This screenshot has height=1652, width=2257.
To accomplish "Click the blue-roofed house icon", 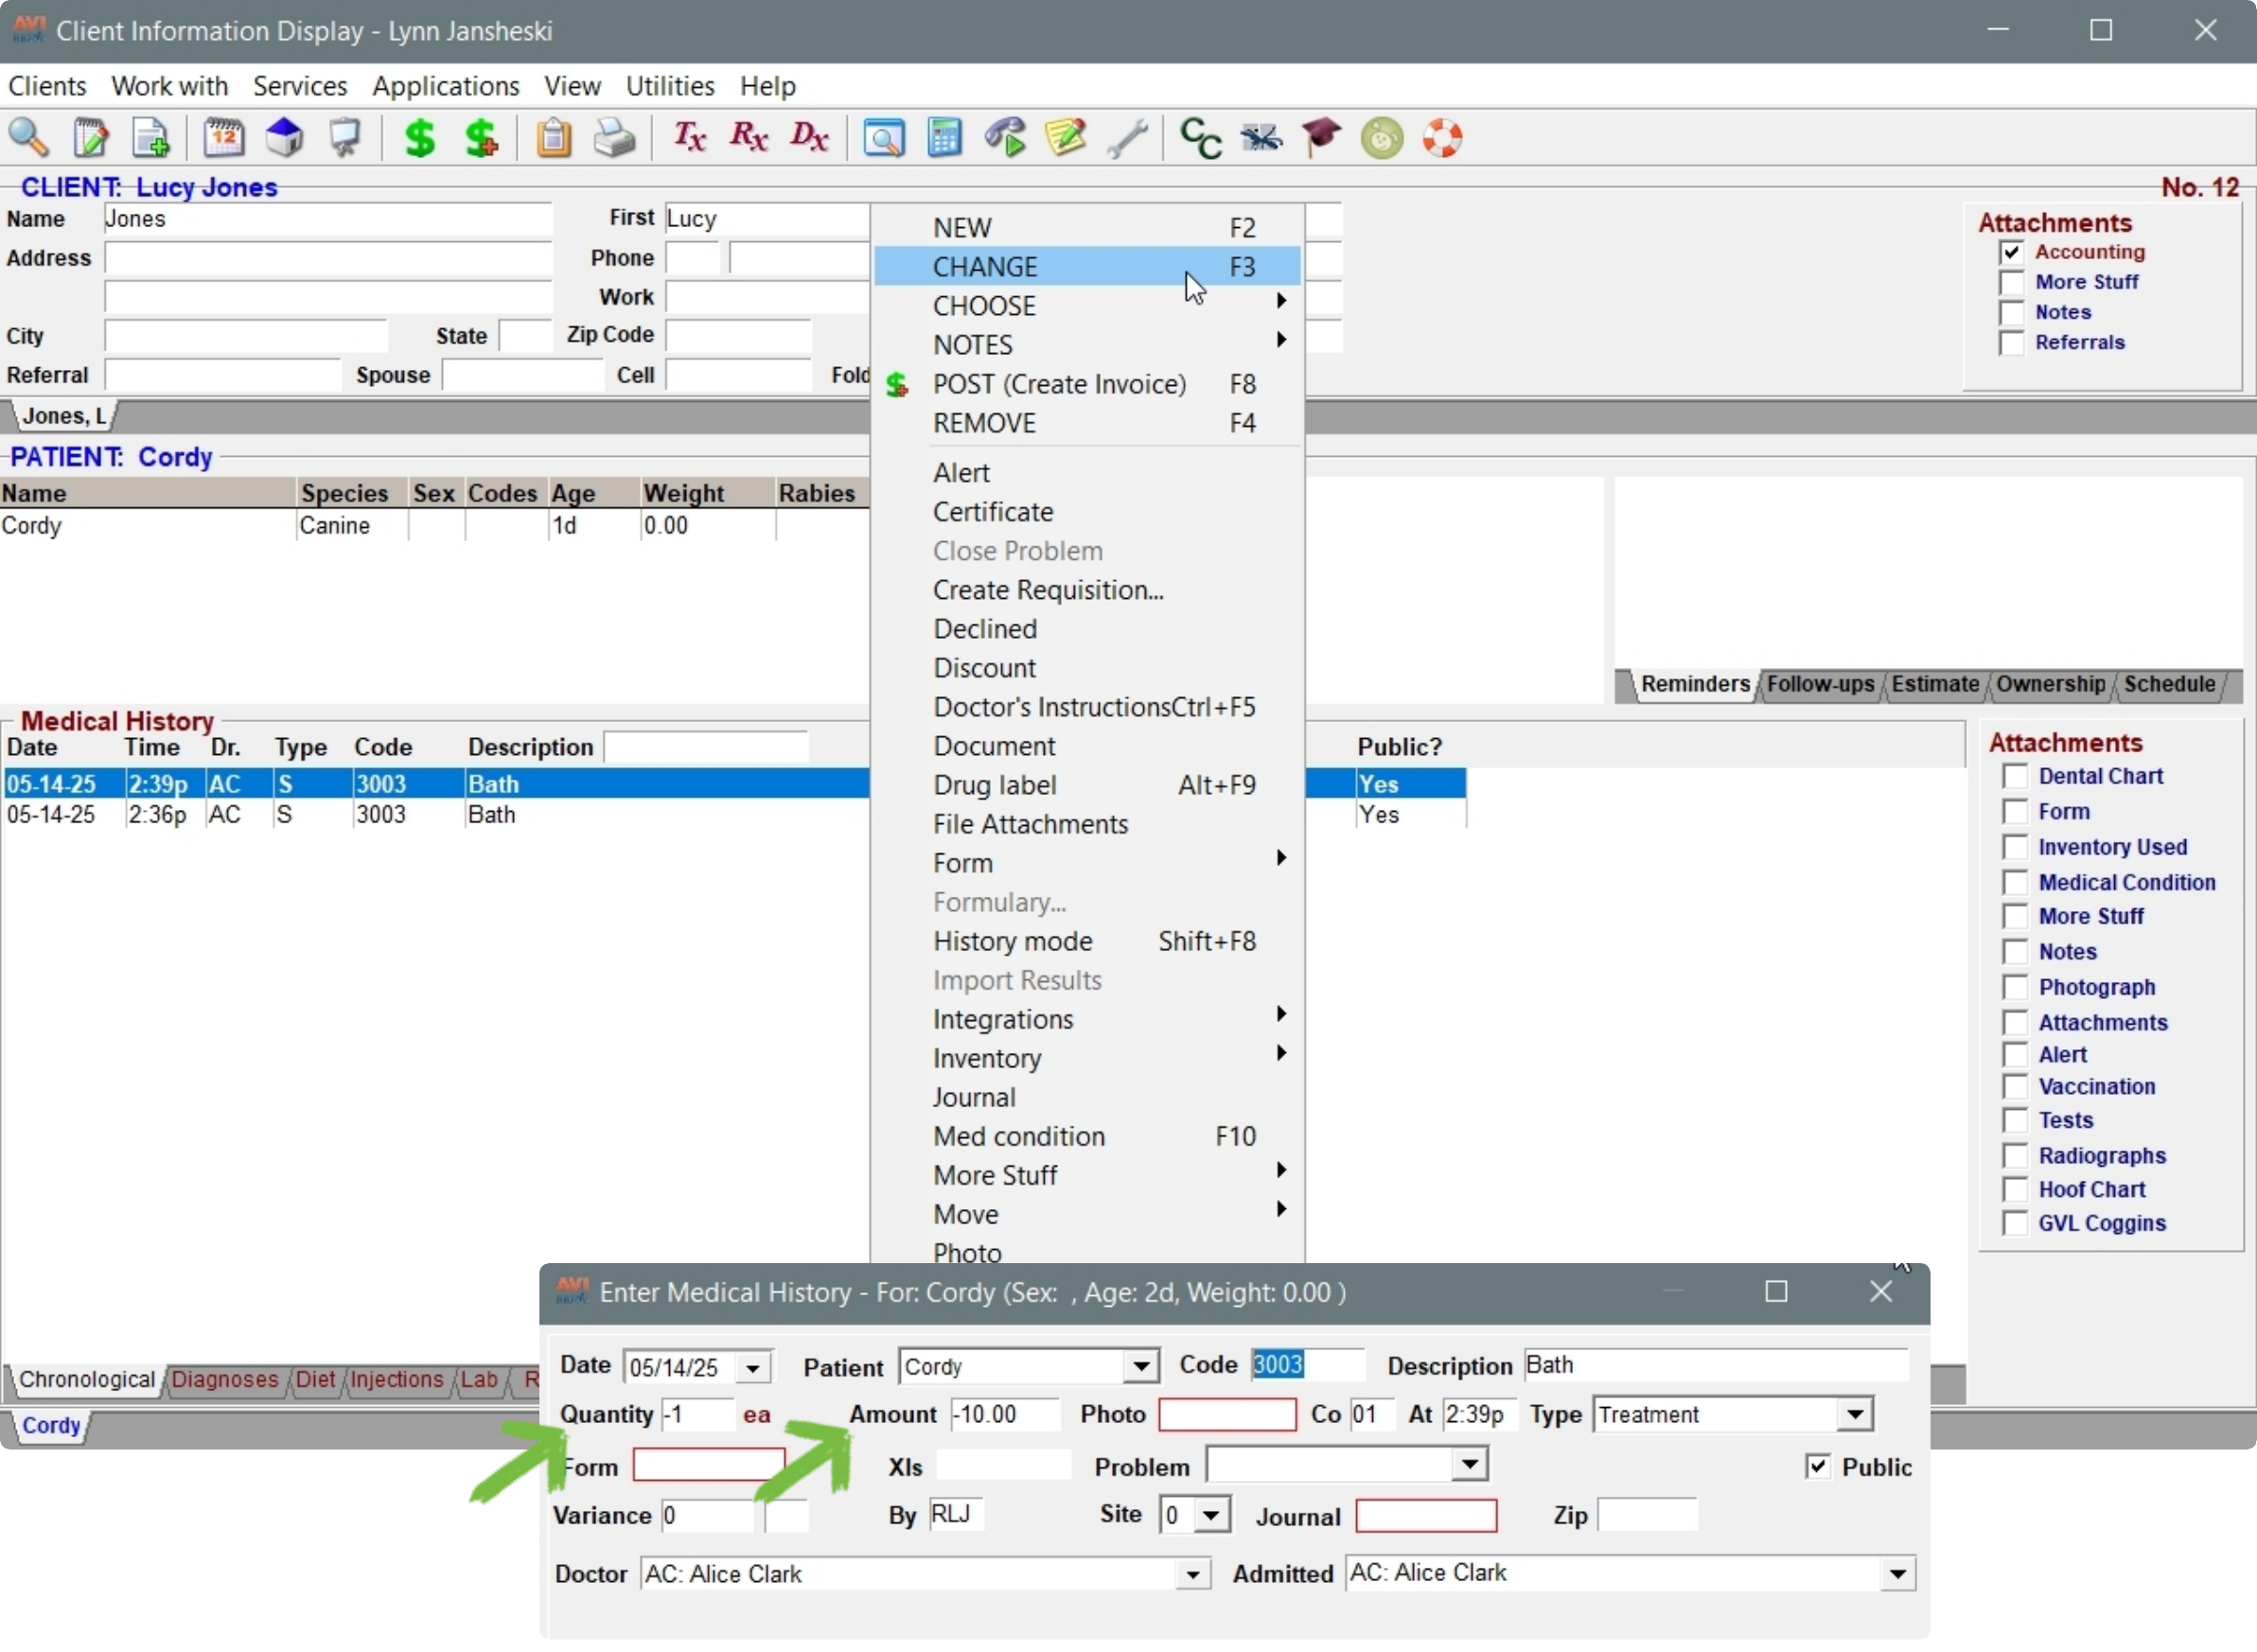I will (284, 137).
